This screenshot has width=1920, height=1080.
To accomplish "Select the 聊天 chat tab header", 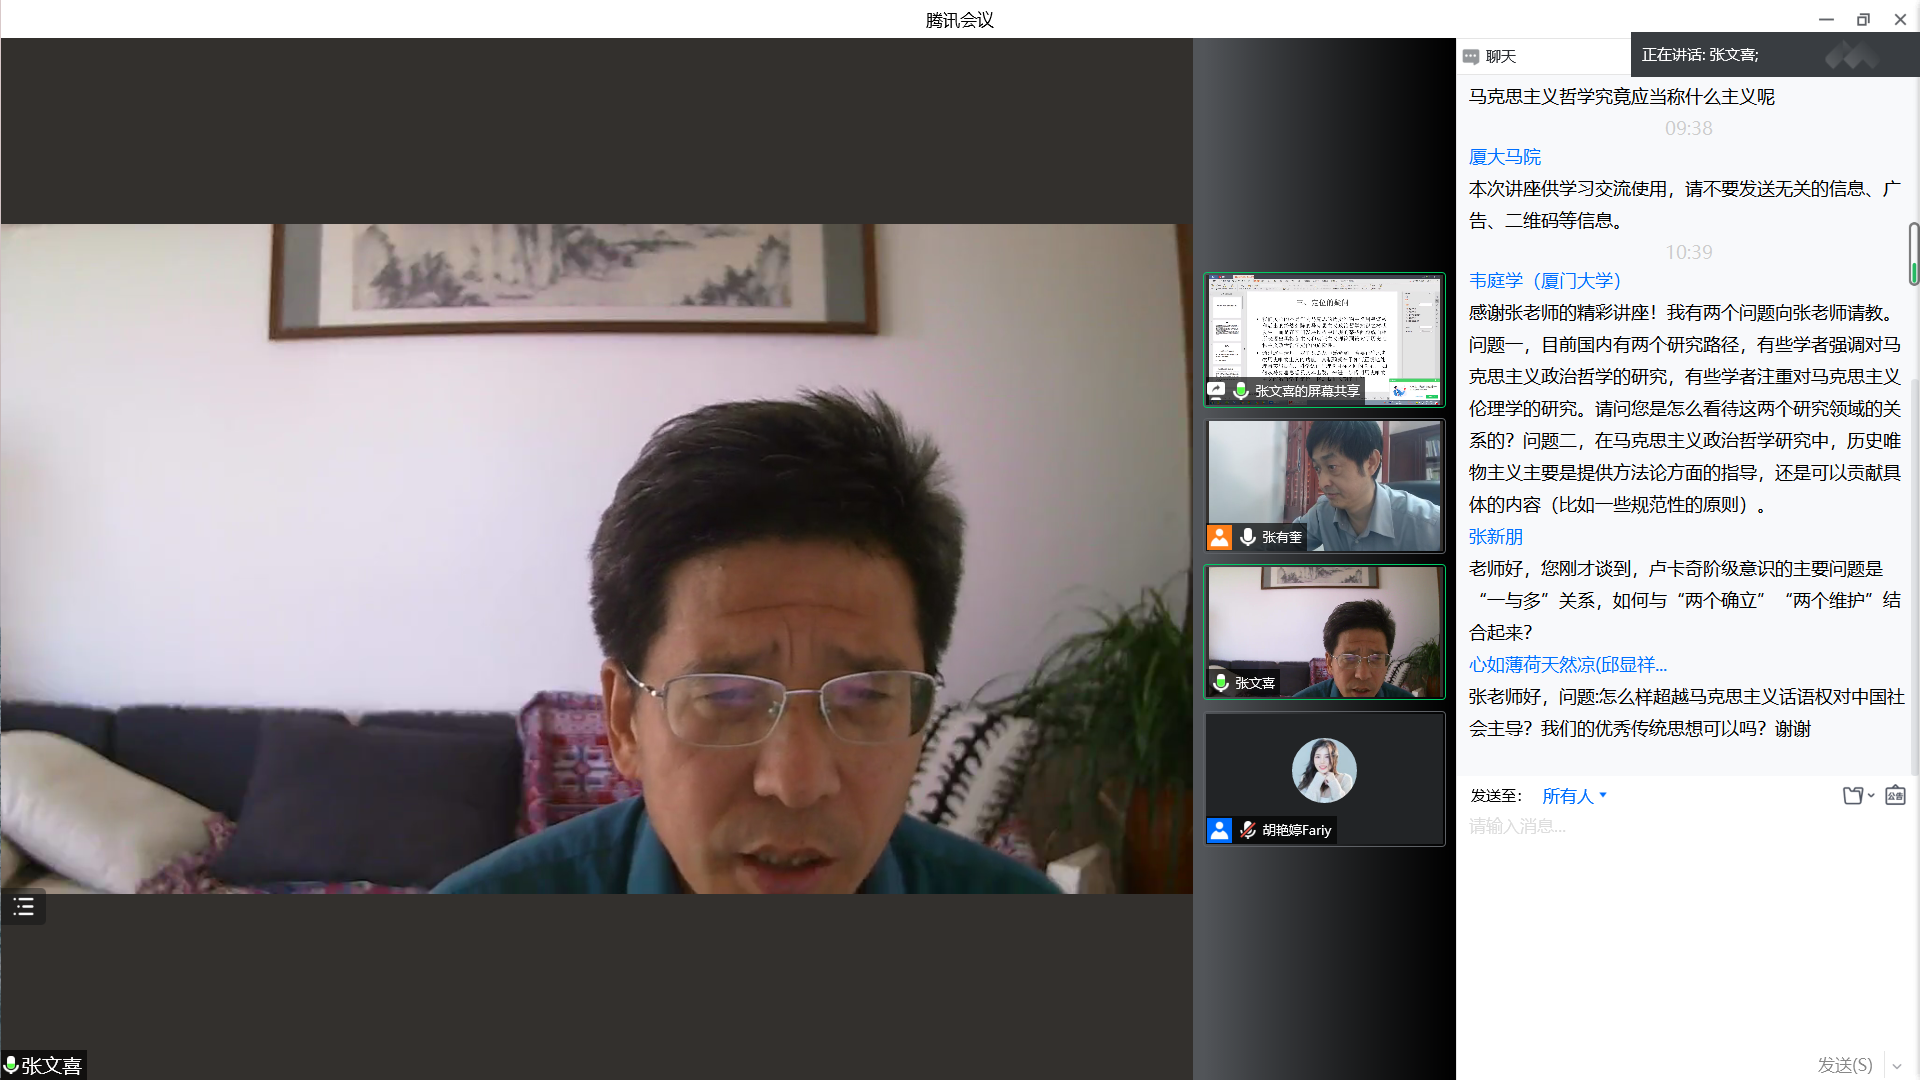I will click(1500, 57).
